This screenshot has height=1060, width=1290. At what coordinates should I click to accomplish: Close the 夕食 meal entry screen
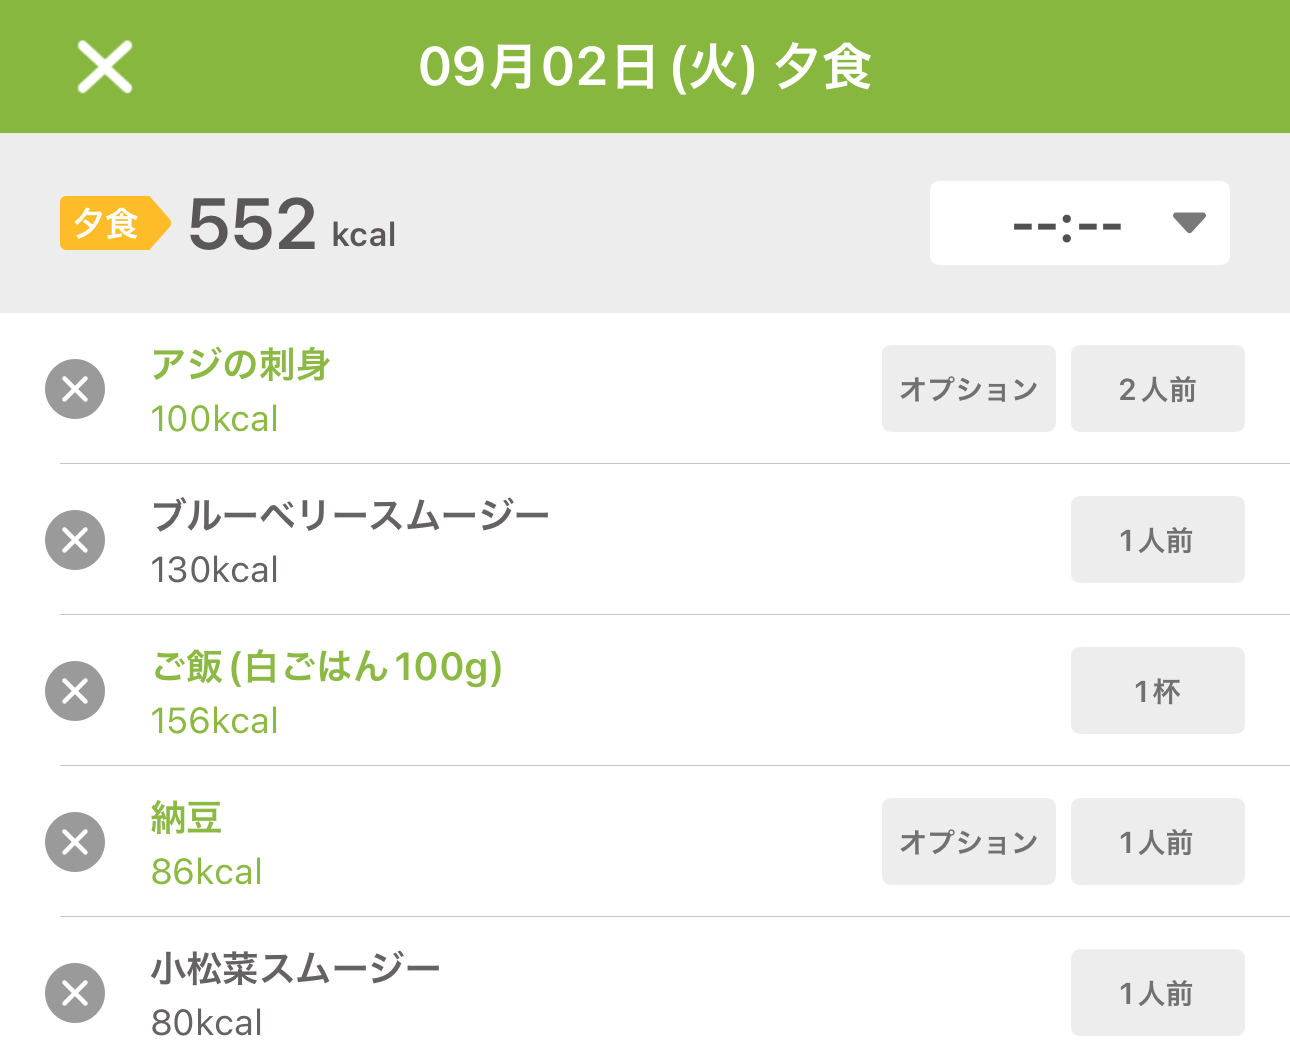105,67
